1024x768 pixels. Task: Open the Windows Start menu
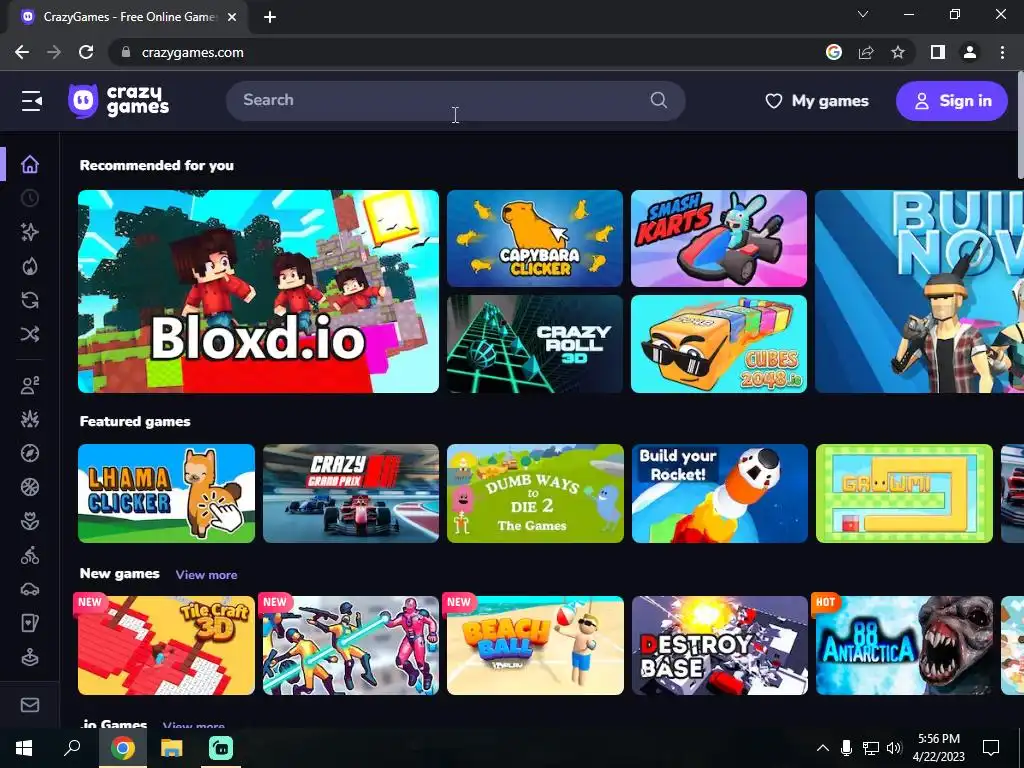click(x=24, y=748)
